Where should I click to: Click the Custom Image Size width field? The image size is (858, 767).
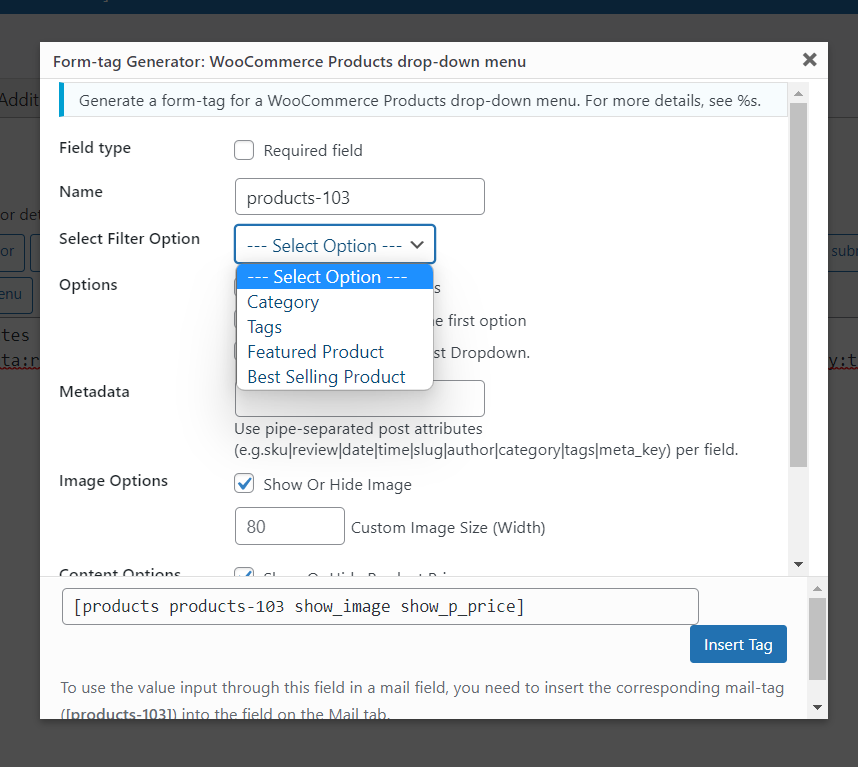289,526
